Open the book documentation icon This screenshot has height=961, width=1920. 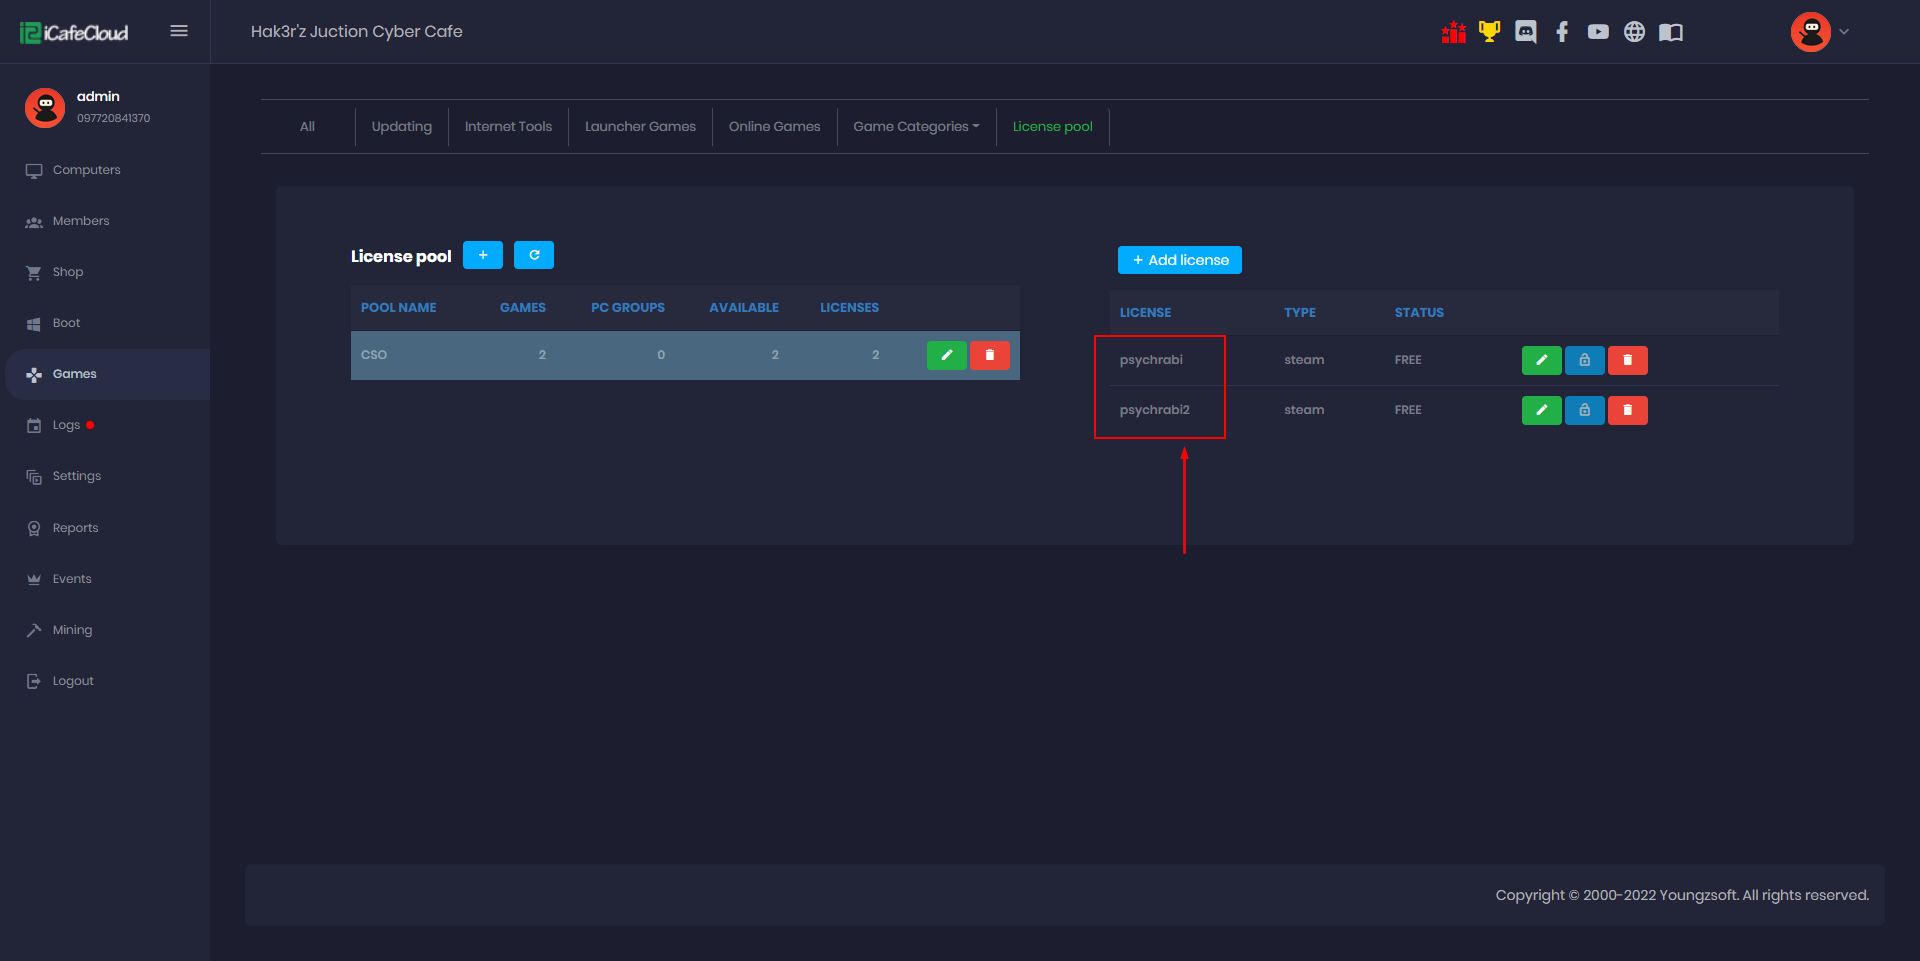point(1671,32)
